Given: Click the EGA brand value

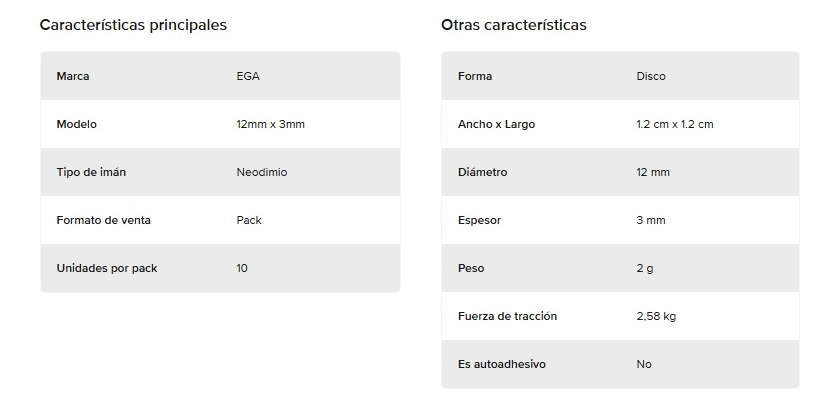Looking at the screenshot, I should pyautogui.click(x=248, y=76).
